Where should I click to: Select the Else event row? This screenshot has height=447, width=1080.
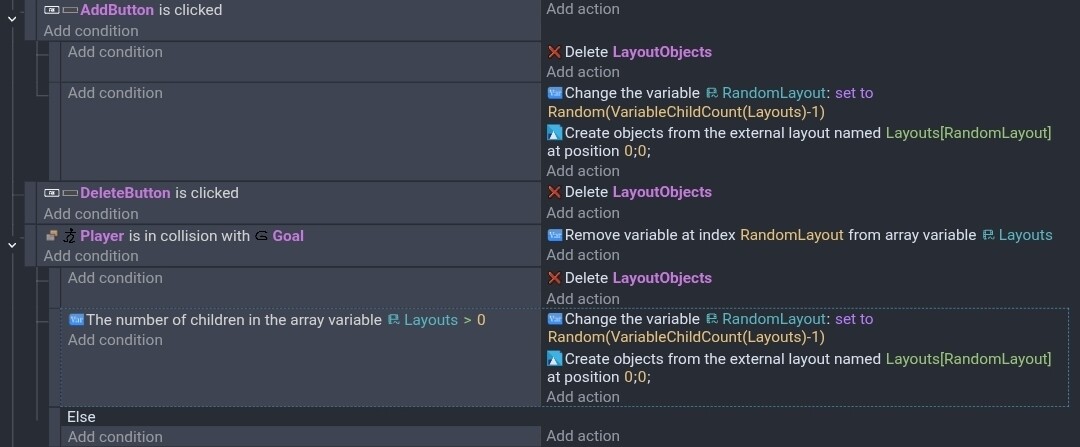coord(300,416)
